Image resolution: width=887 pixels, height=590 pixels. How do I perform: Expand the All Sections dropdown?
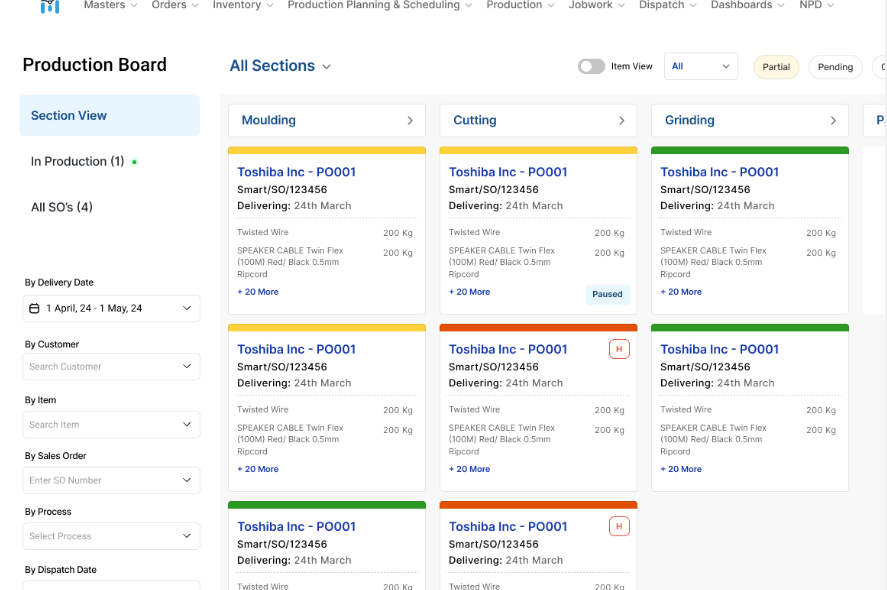click(x=280, y=66)
